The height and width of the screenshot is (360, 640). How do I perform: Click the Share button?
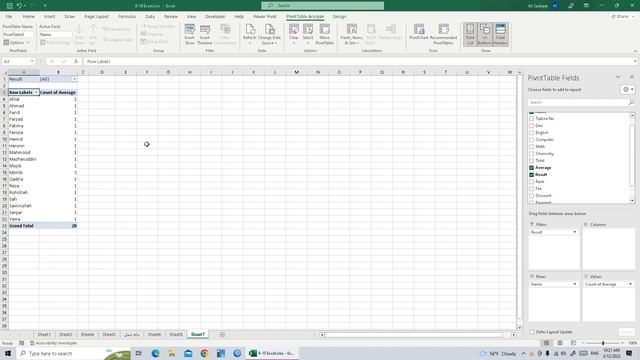(x=622, y=17)
